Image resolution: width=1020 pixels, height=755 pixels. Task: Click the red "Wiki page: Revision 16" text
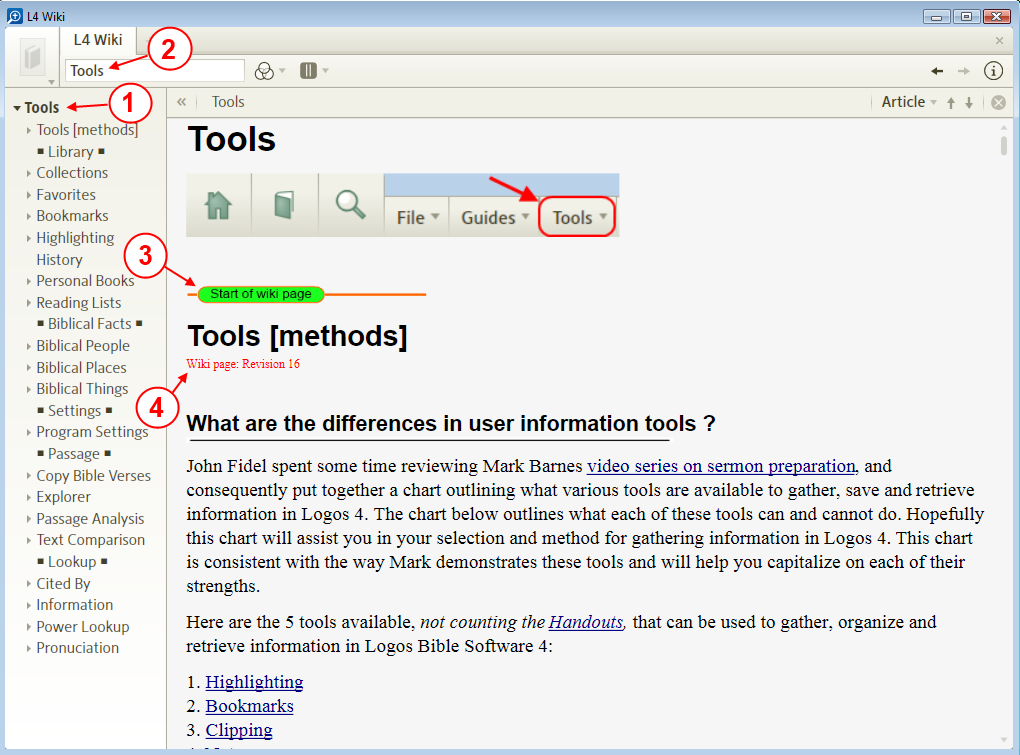243,364
